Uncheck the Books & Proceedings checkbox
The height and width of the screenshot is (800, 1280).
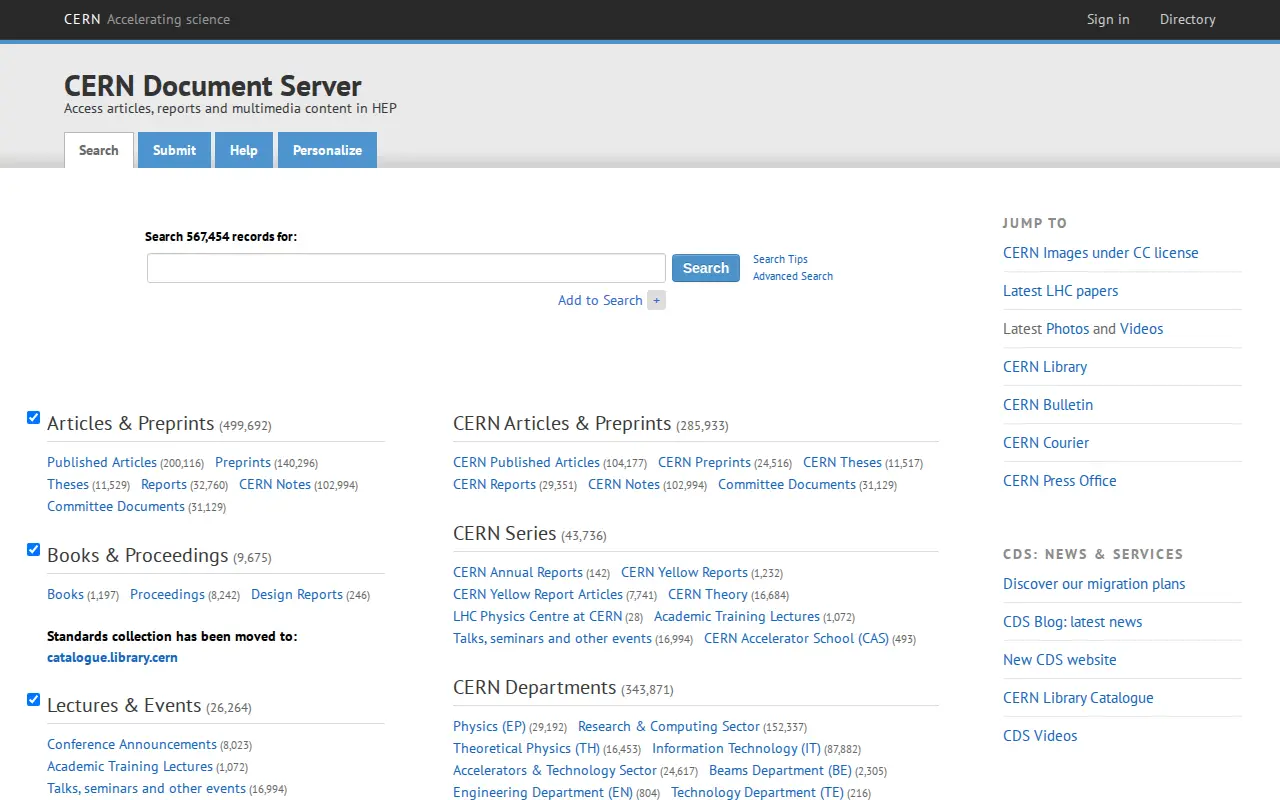pyautogui.click(x=33, y=549)
